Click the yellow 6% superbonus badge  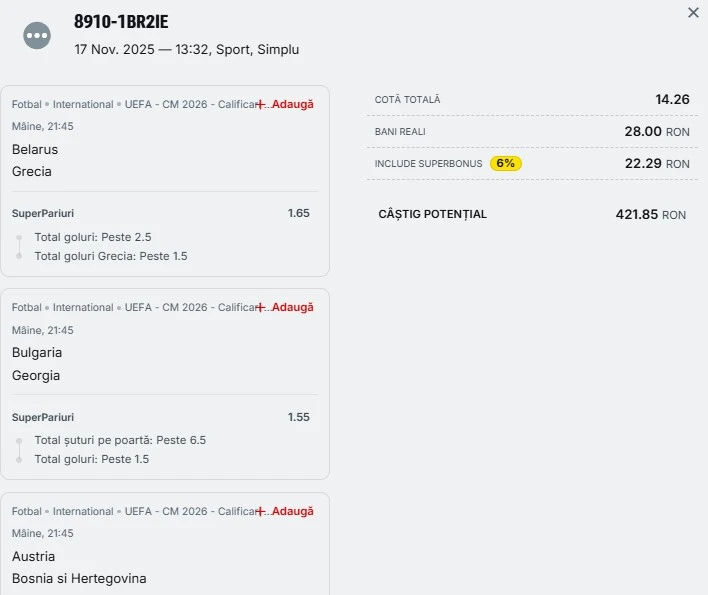506,163
